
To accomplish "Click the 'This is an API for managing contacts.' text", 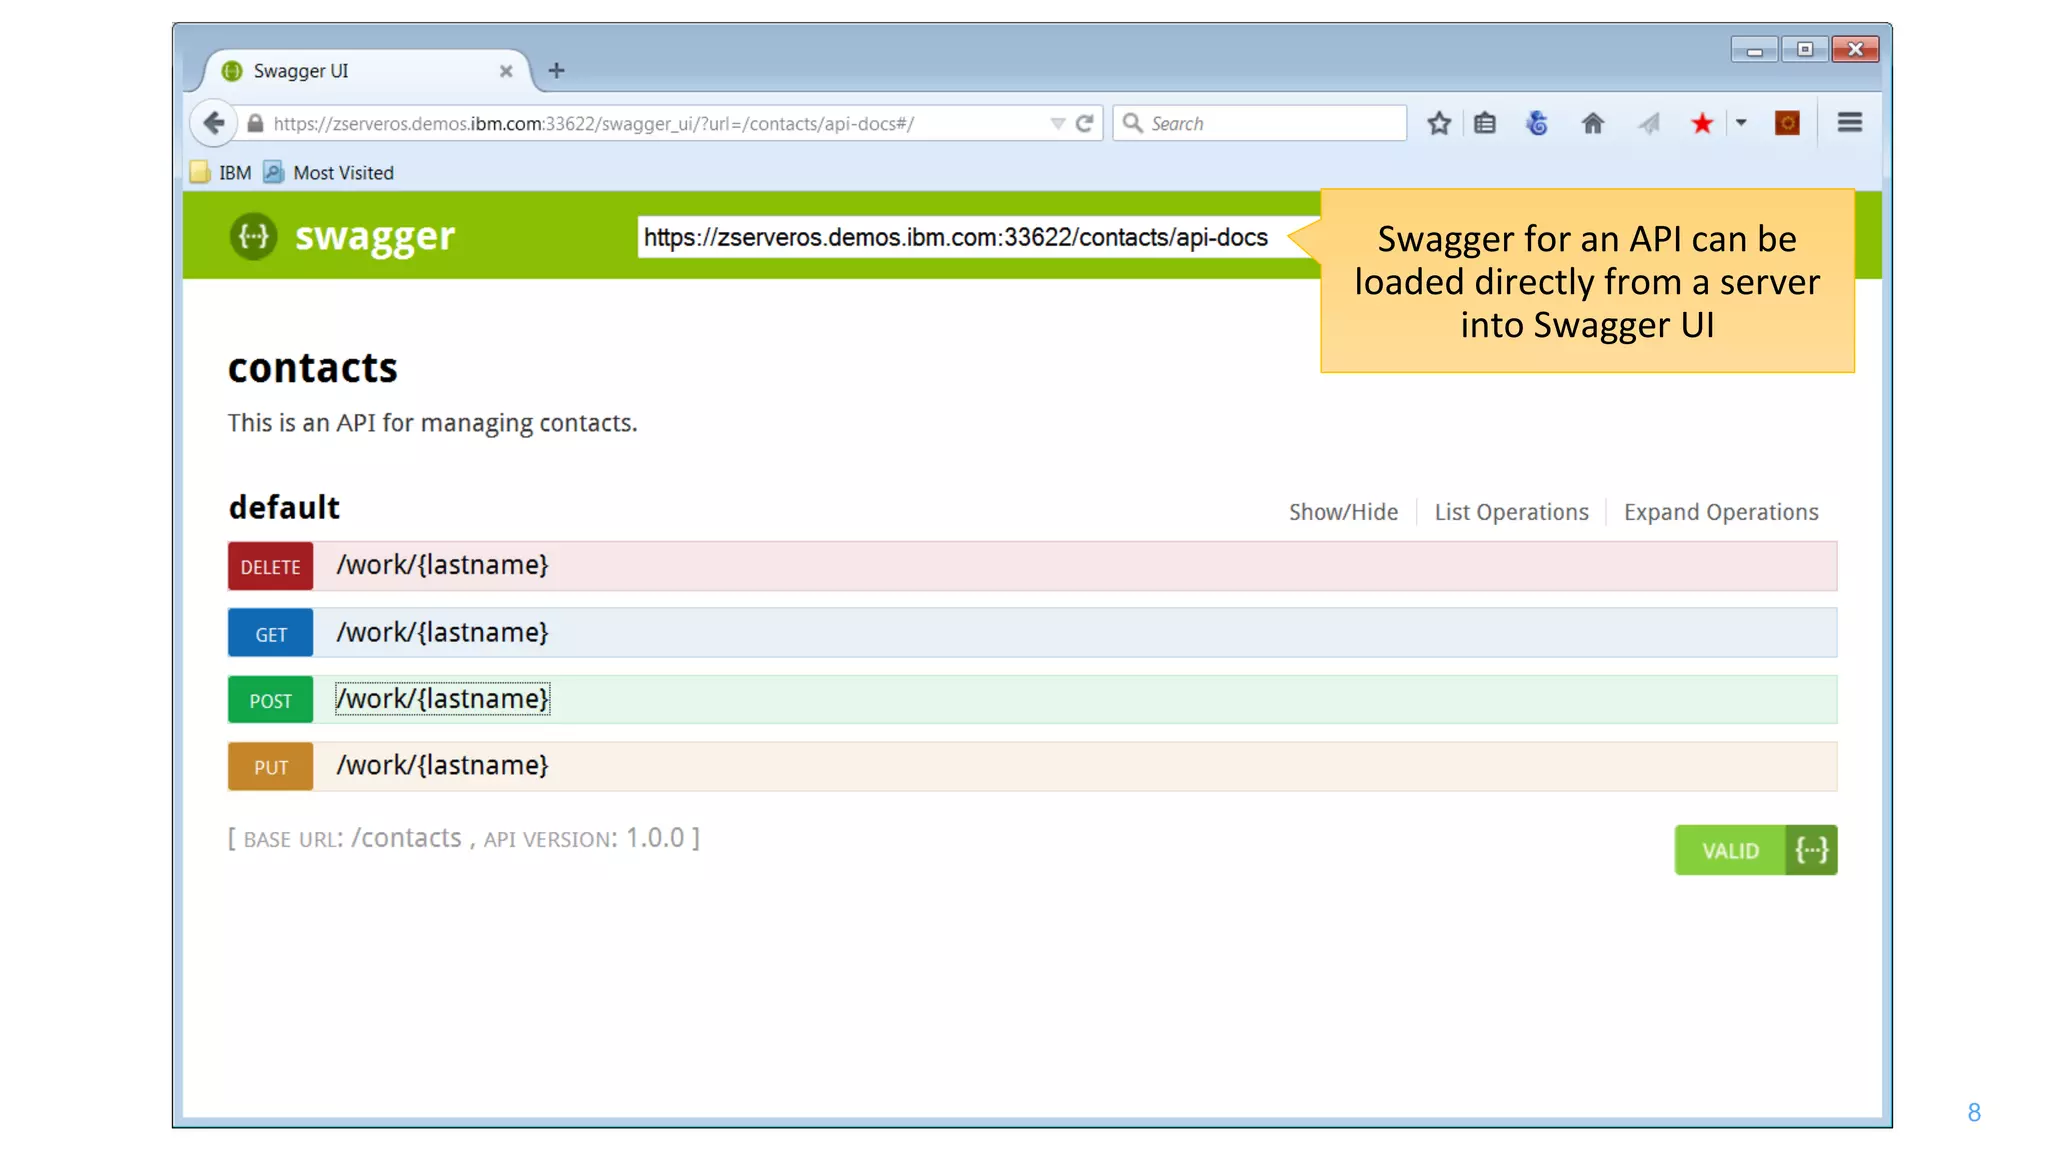I will click(432, 423).
